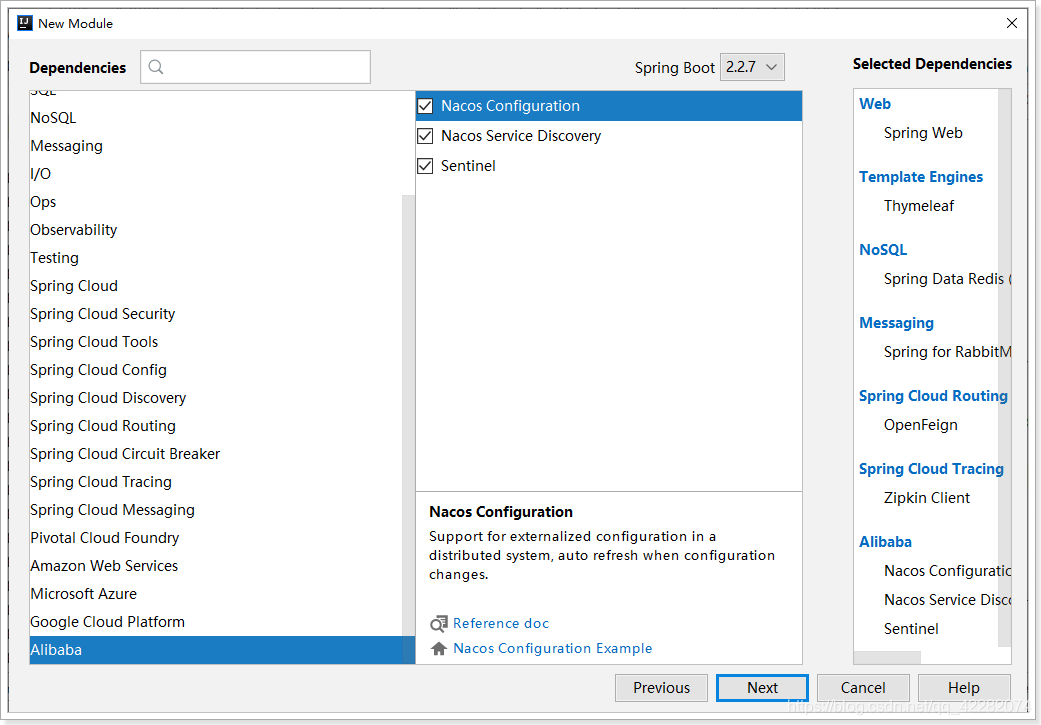Select Spring Cloud Circuit Breaker category

click(x=216, y=453)
